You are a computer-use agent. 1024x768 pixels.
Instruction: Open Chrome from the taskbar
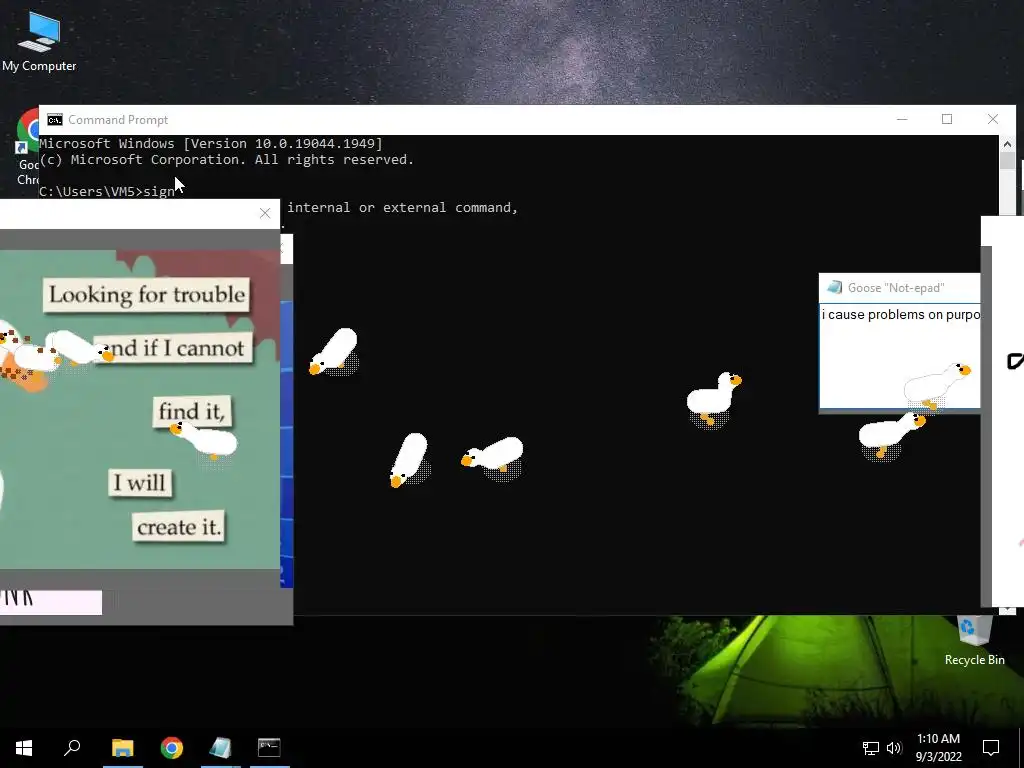coord(172,748)
